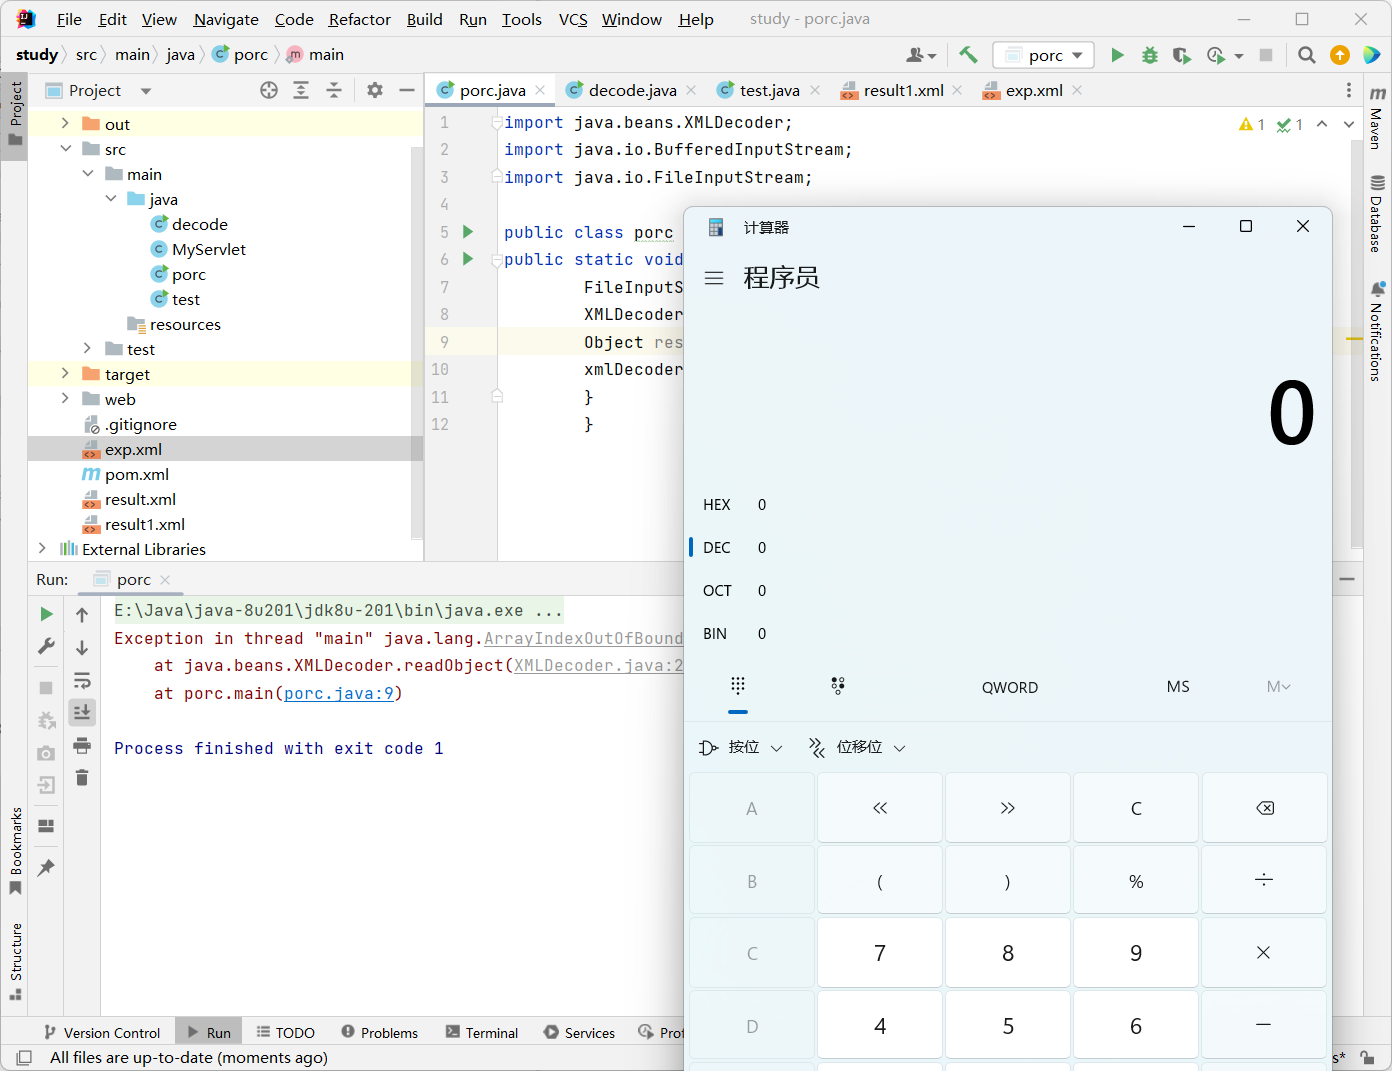This screenshot has width=1392, height=1071.
Task: Expand all in Project panel icon
Action: 301,90
